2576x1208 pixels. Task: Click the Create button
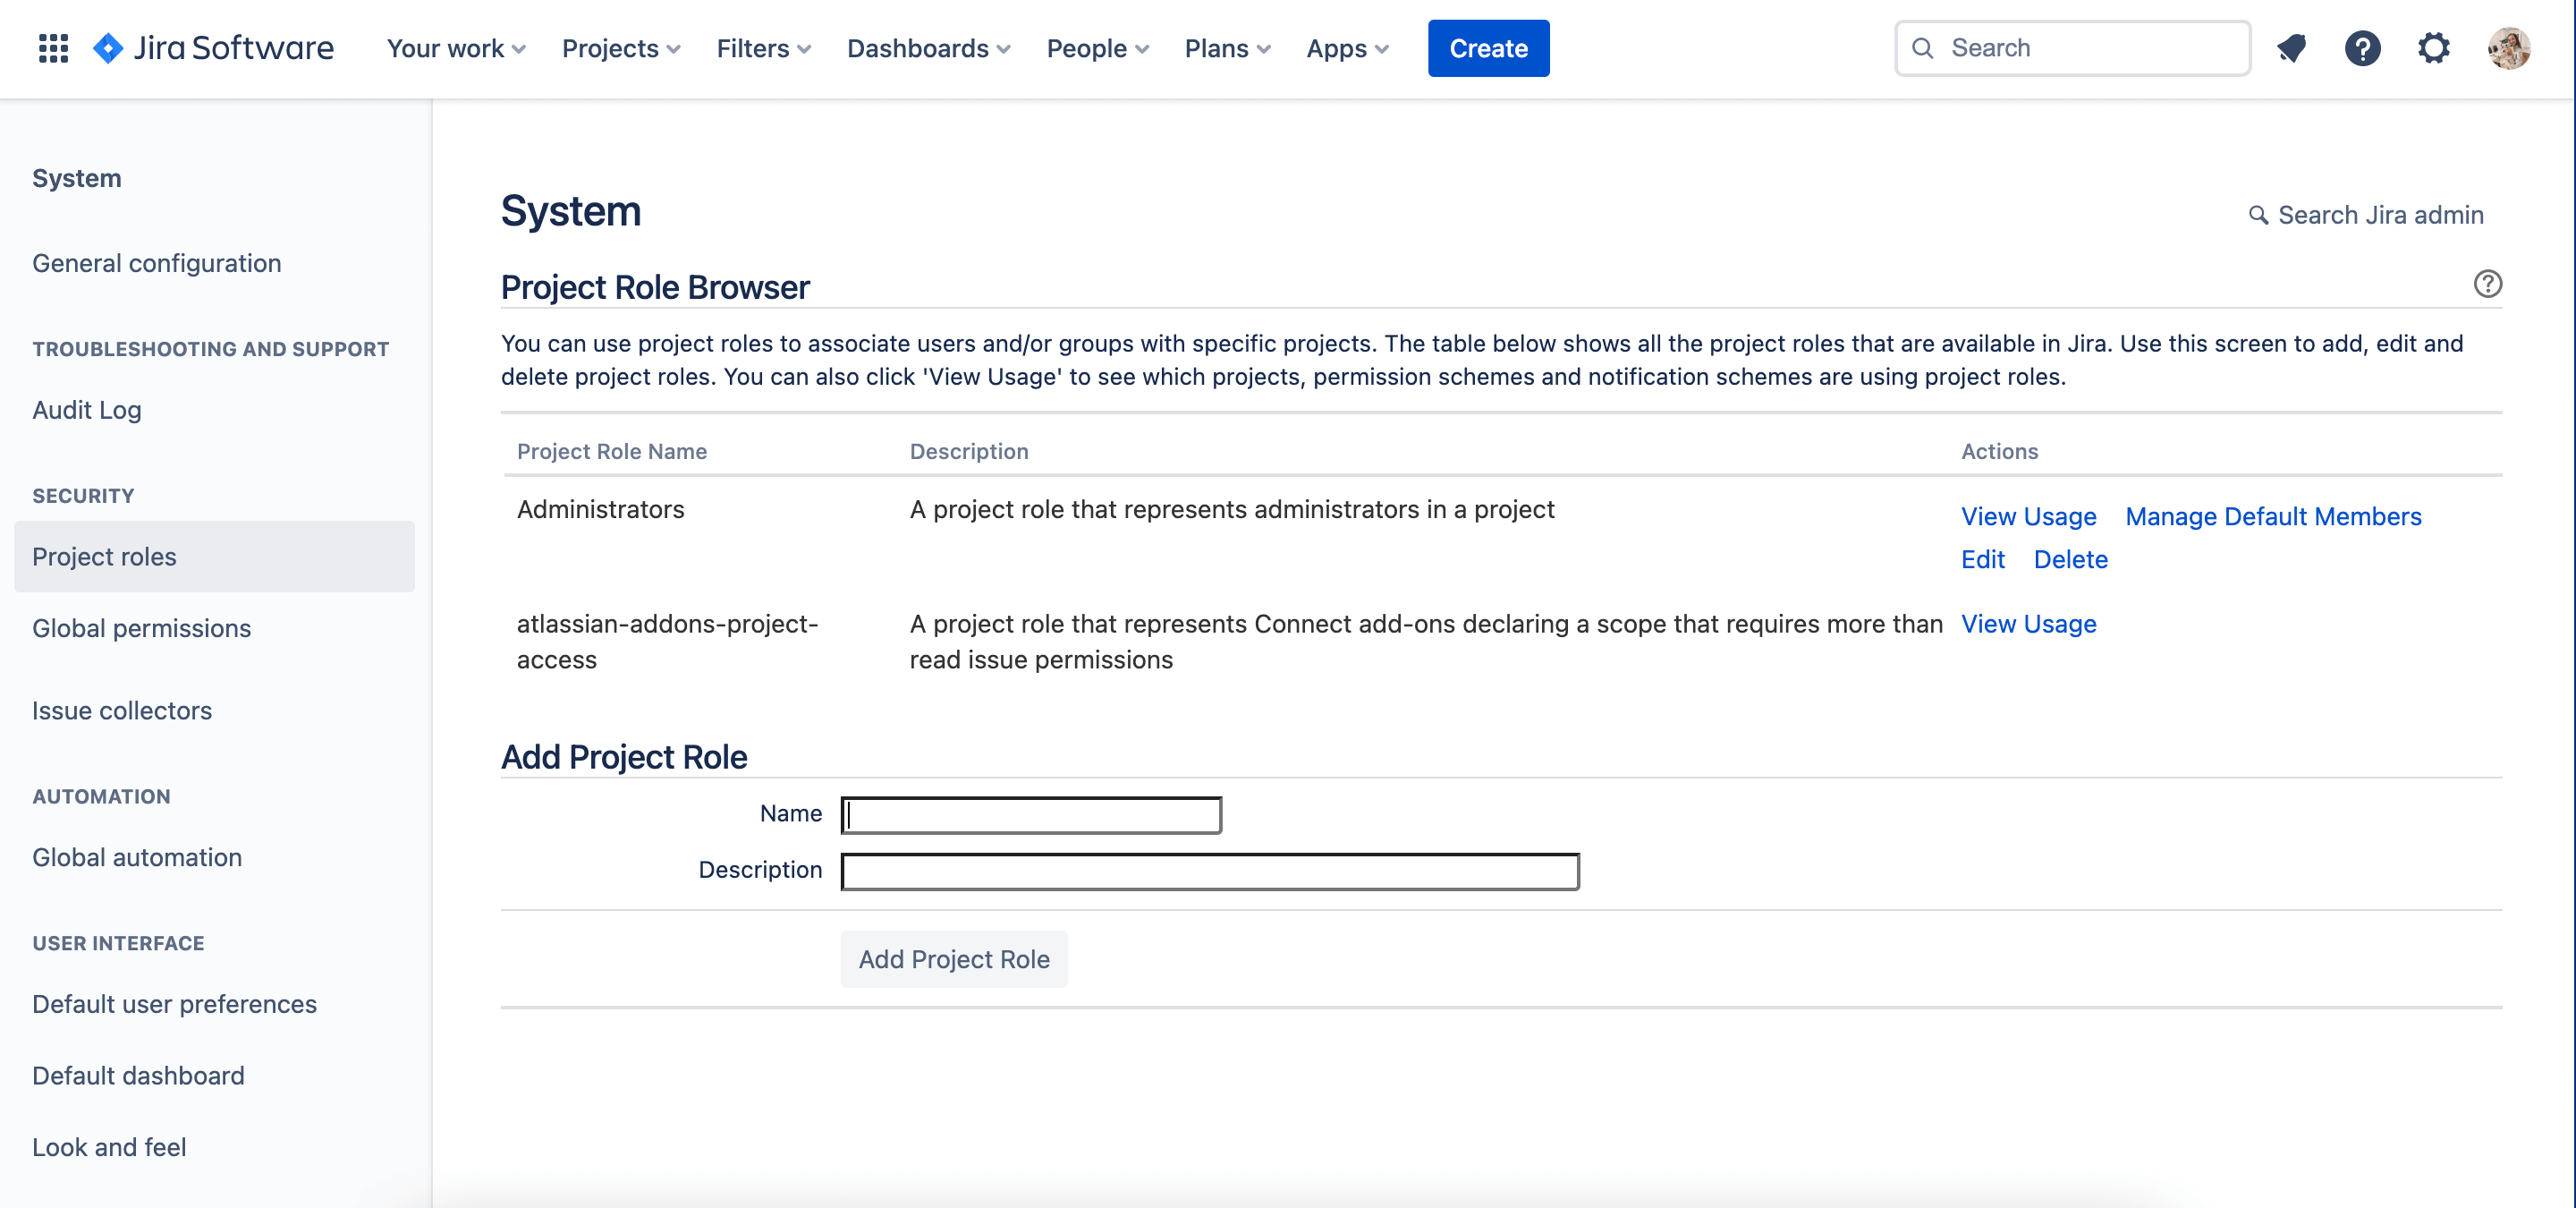tap(1487, 47)
